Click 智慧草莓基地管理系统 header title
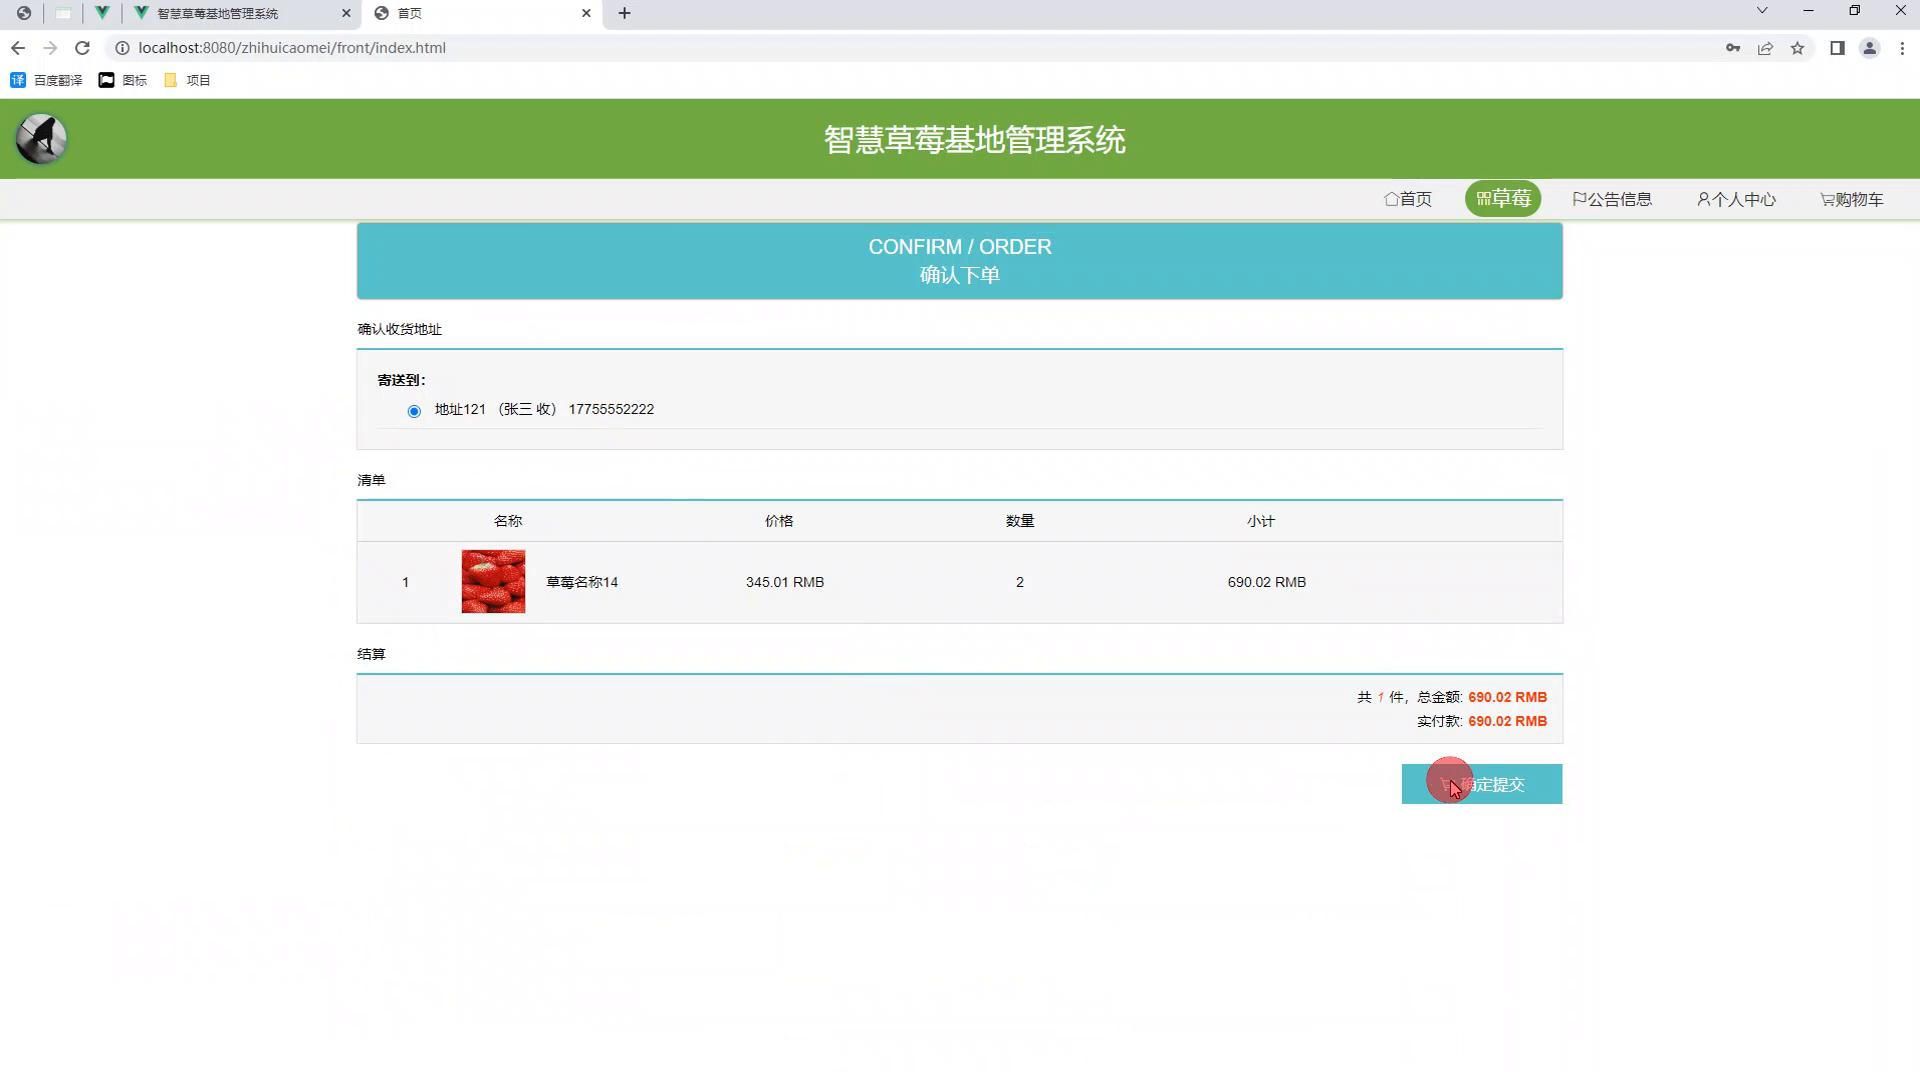Viewport: 1920px width, 1072px height. [974, 140]
